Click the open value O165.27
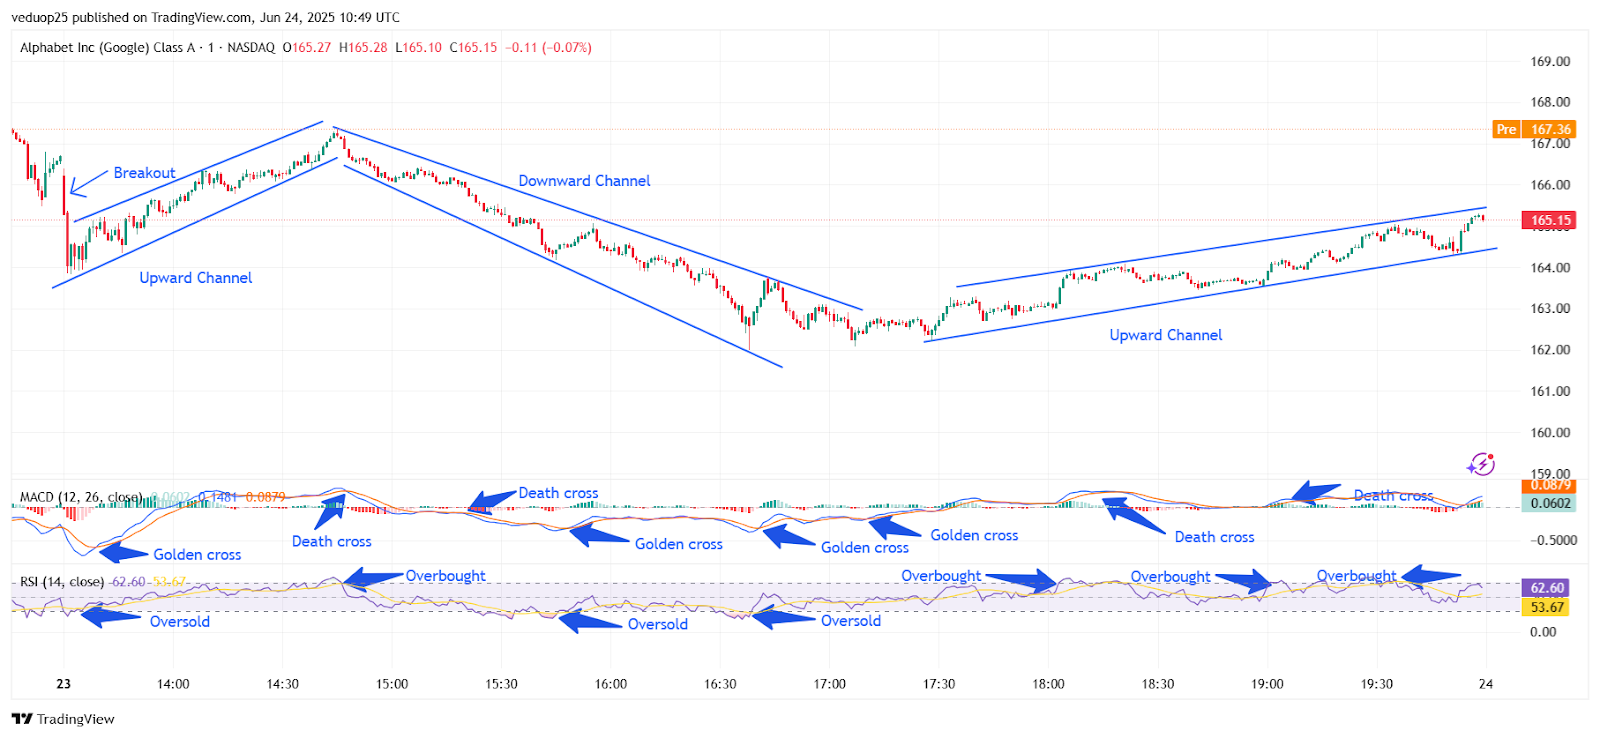The height and width of the screenshot is (738, 1600). (x=307, y=47)
